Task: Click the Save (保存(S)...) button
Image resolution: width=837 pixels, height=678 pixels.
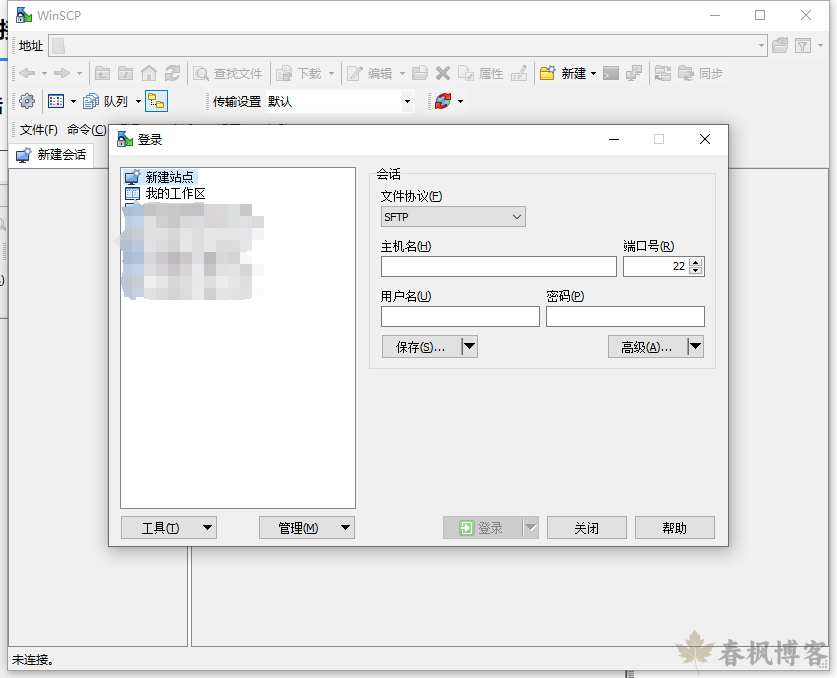Action: (422, 346)
